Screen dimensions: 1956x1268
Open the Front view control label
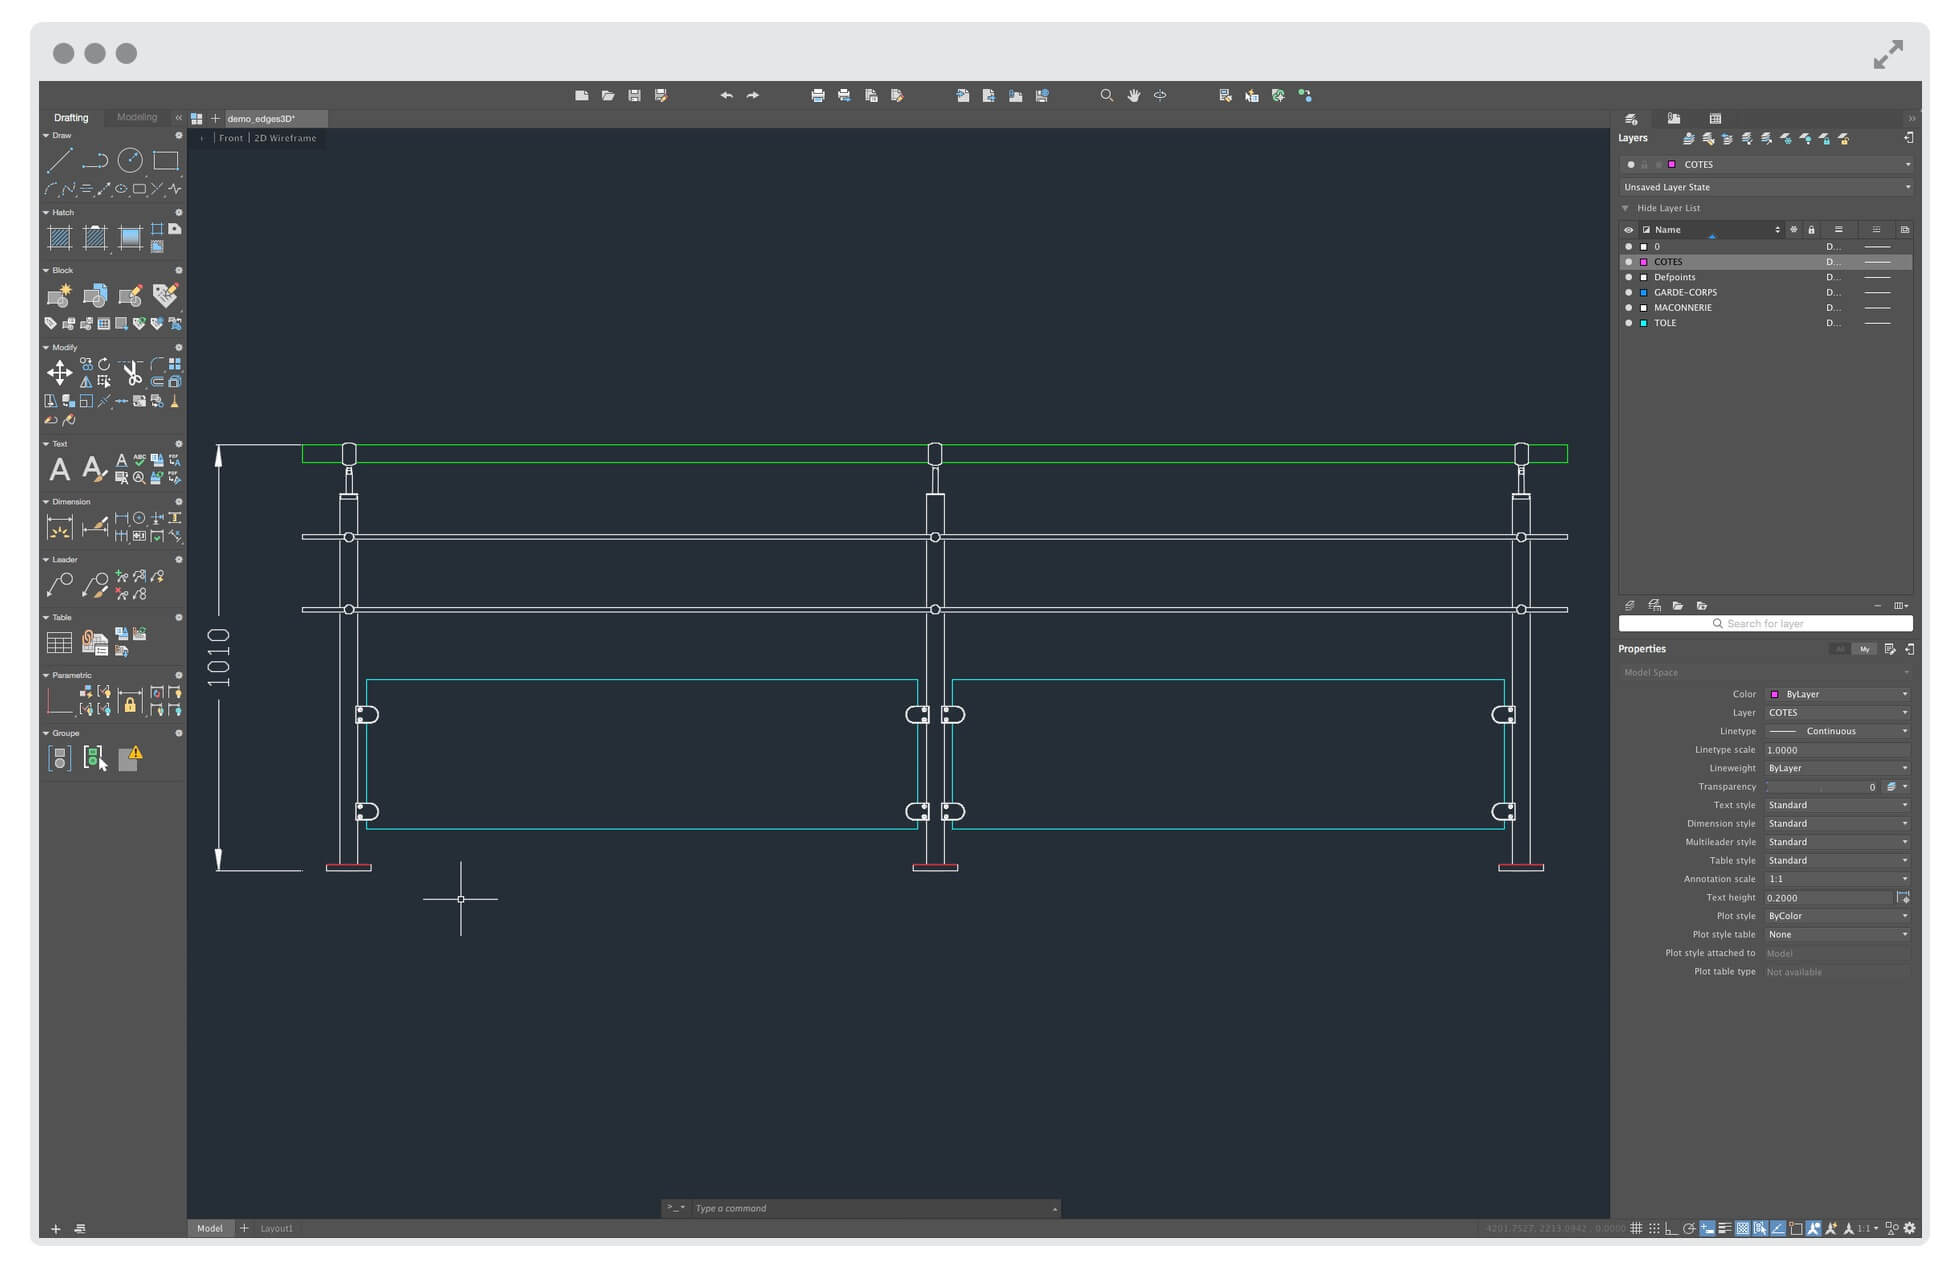(x=231, y=138)
